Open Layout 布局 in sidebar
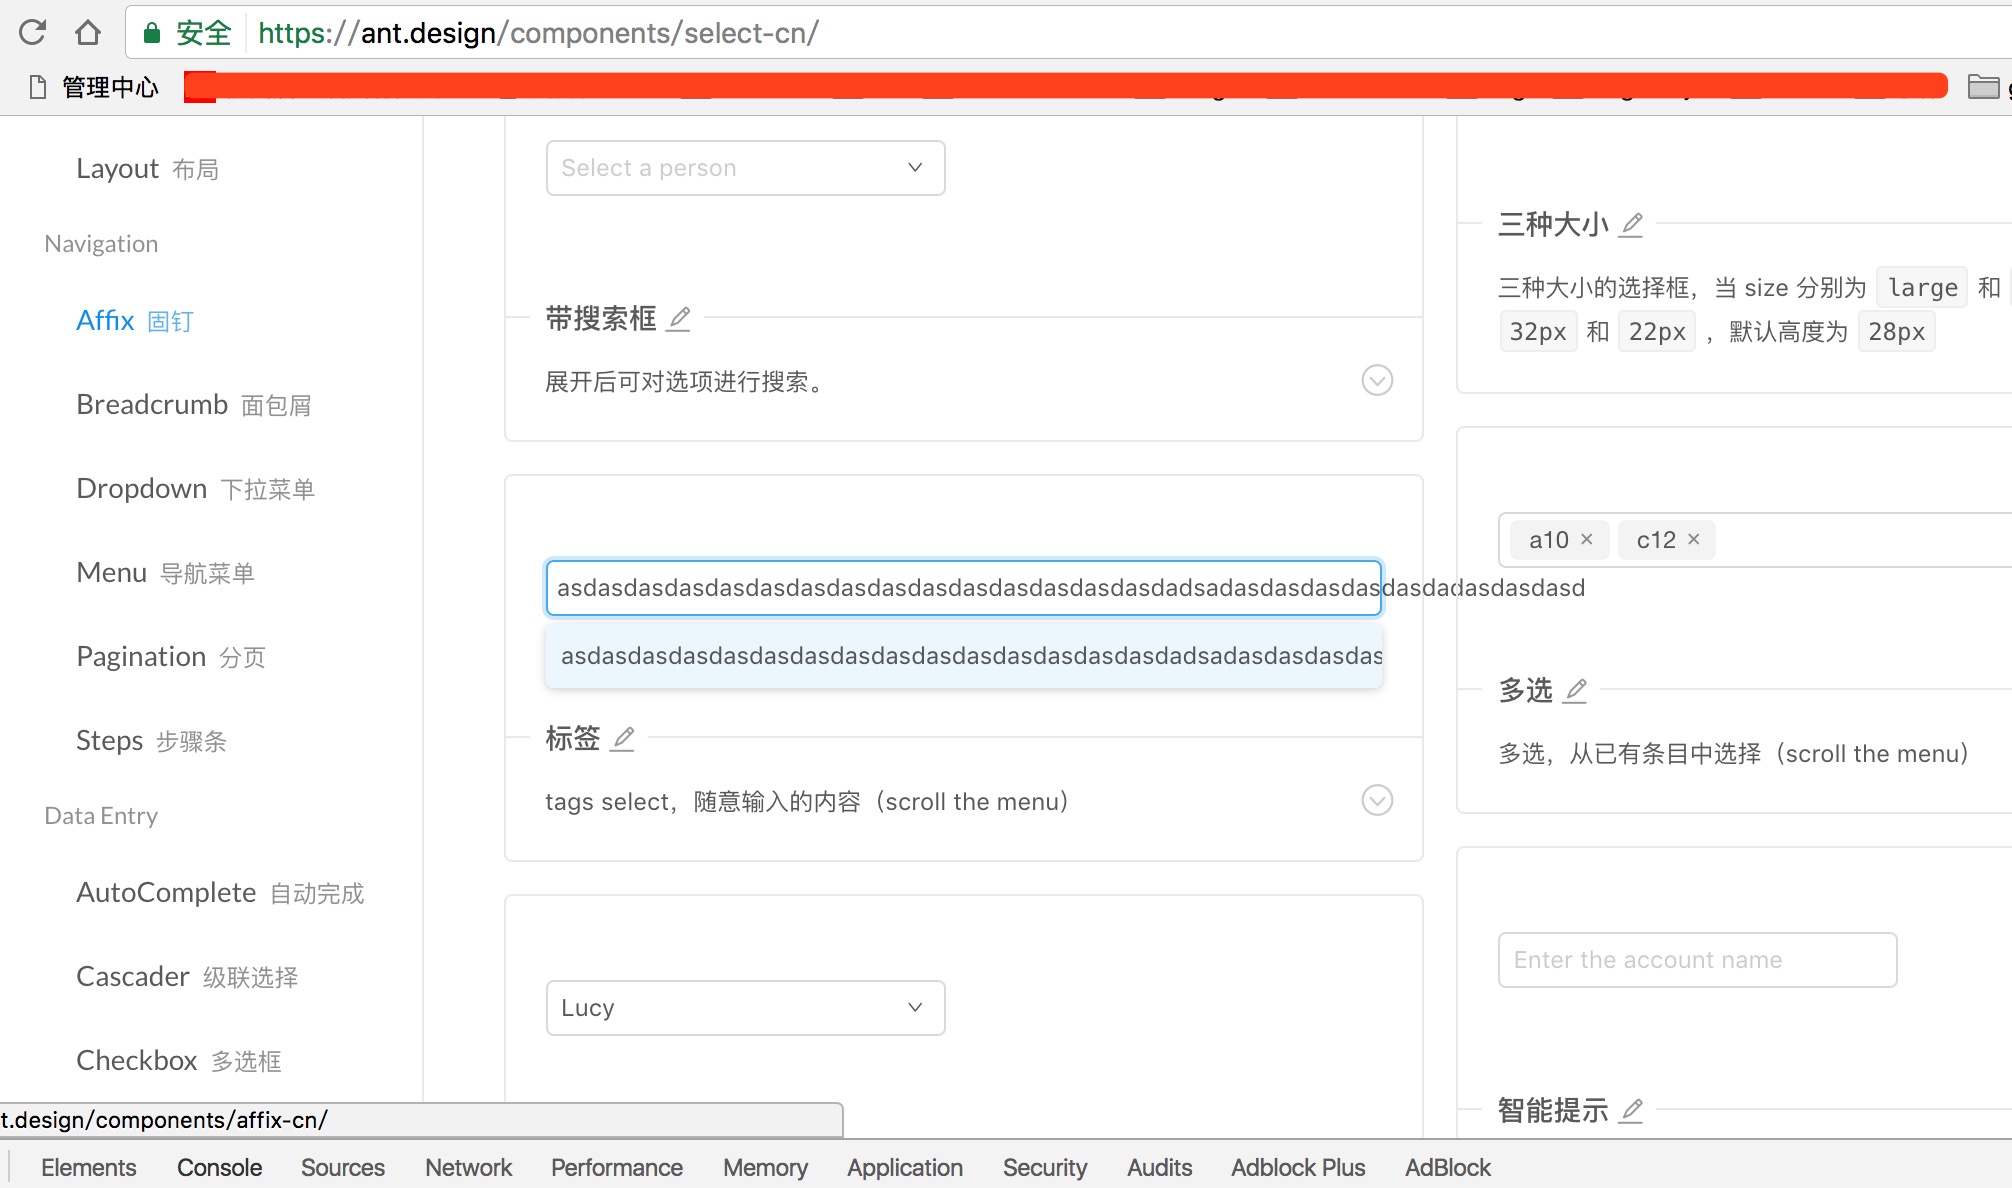 coord(148,169)
